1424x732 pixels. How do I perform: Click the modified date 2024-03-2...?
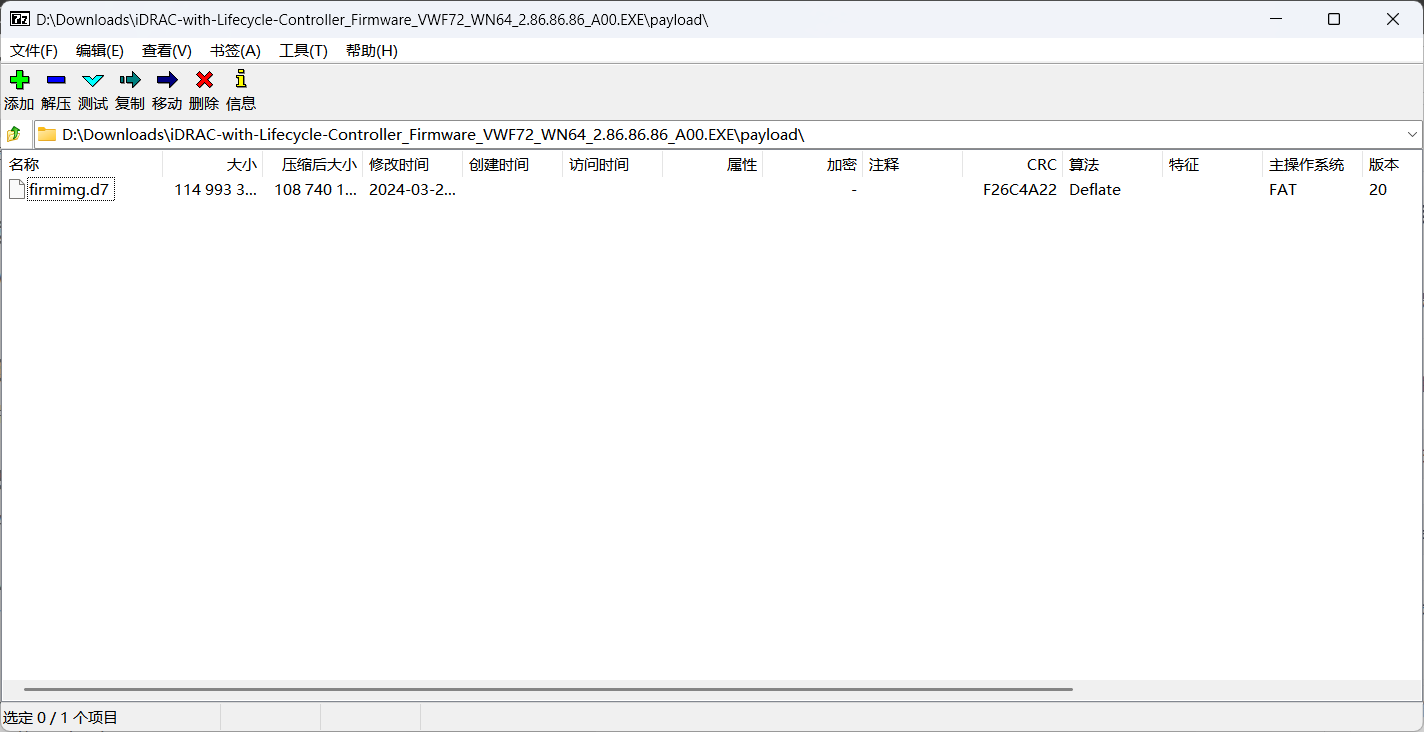tap(412, 190)
